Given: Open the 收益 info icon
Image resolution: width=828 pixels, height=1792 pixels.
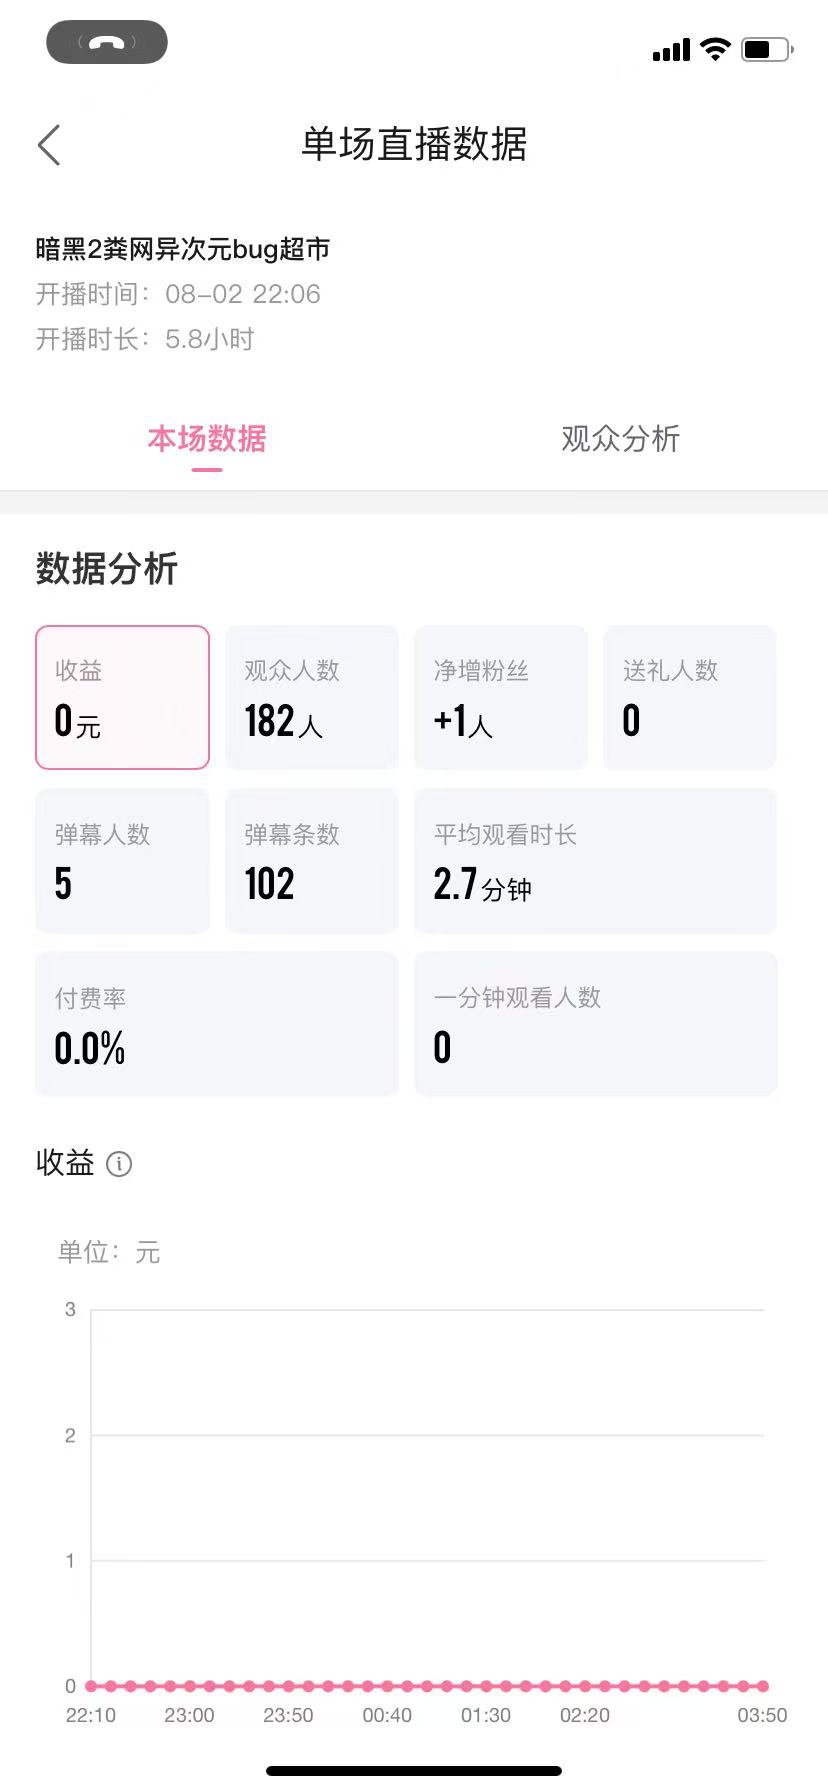Looking at the screenshot, I should (x=119, y=1163).
